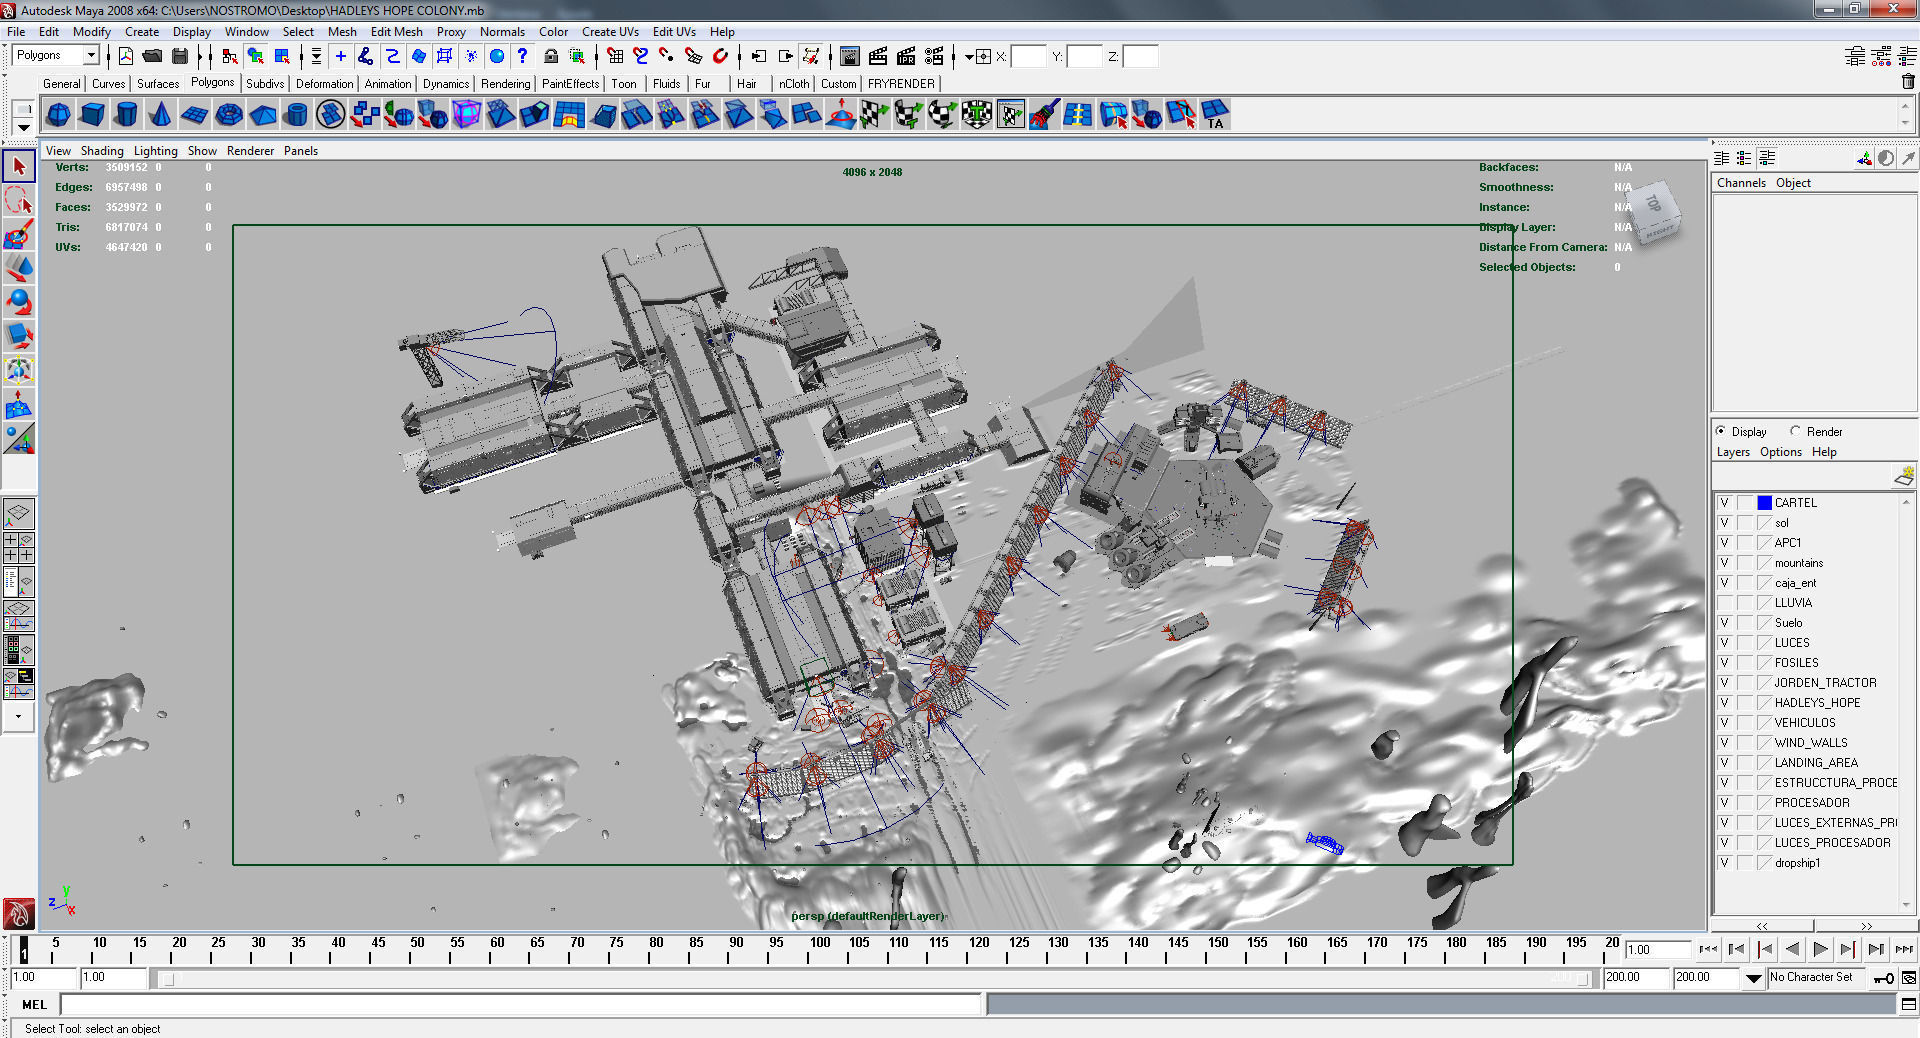Screen dimensions: 1920x1038
Task: Click the TA shelf icon
Action: (x=1214, y=115)
